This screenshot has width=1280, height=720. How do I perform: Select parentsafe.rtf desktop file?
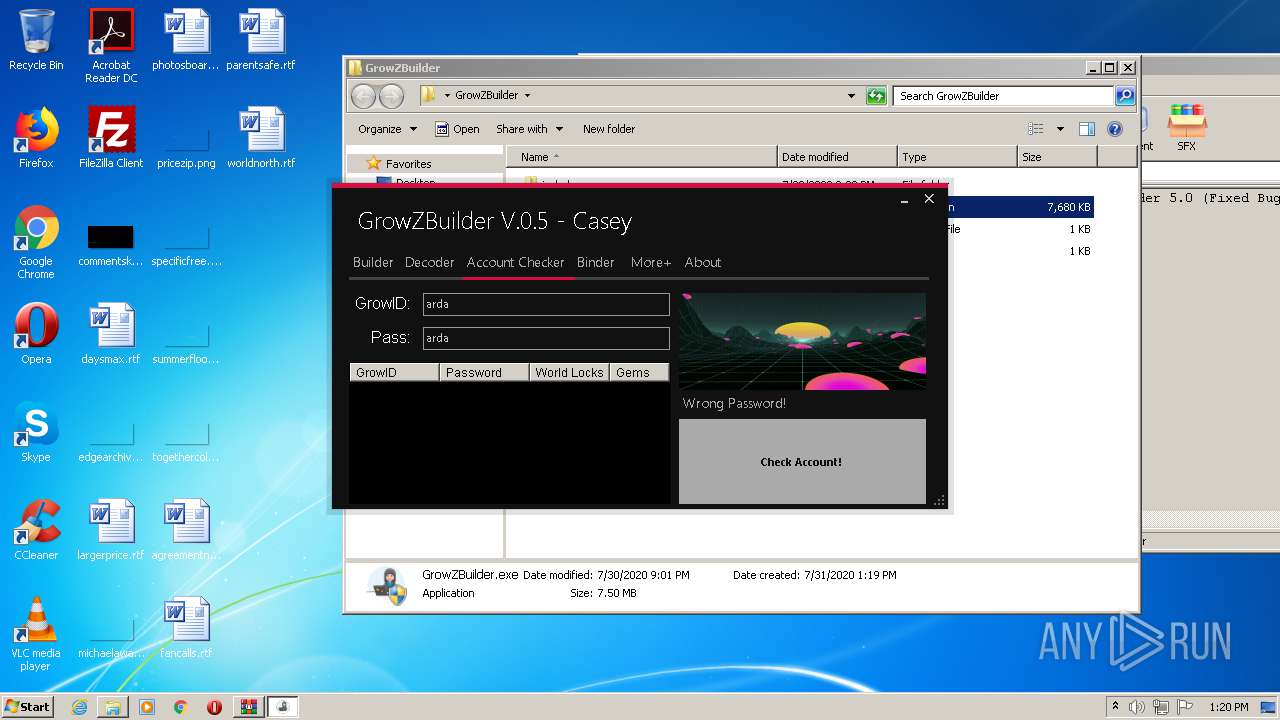[x=261, y=40]
